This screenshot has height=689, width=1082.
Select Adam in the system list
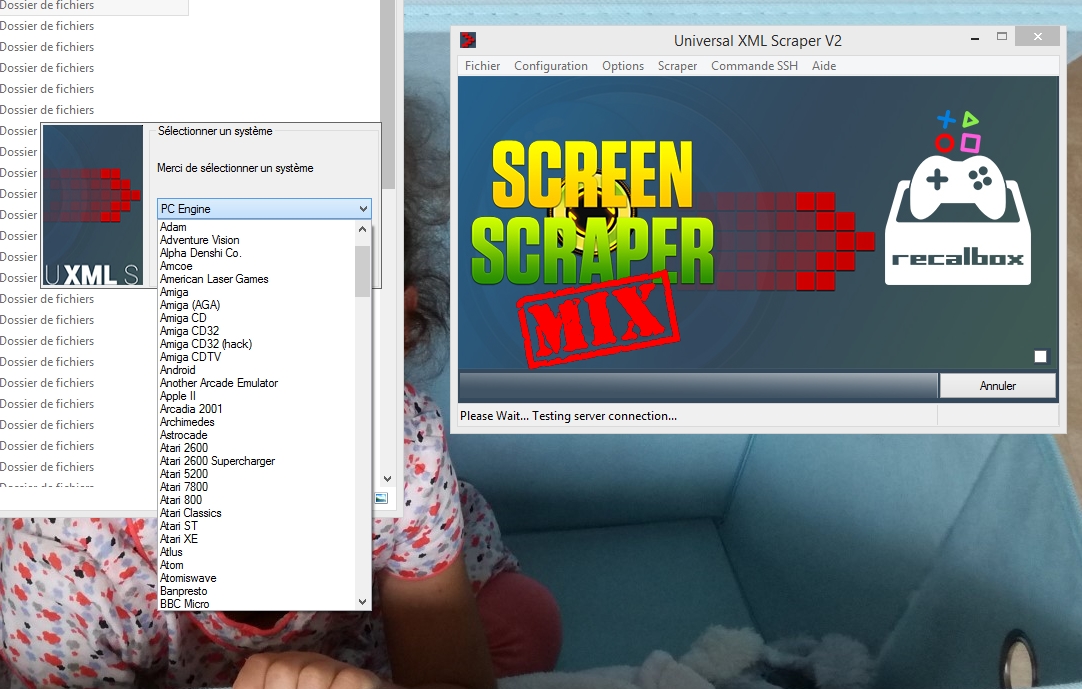[x=257, y=227]
